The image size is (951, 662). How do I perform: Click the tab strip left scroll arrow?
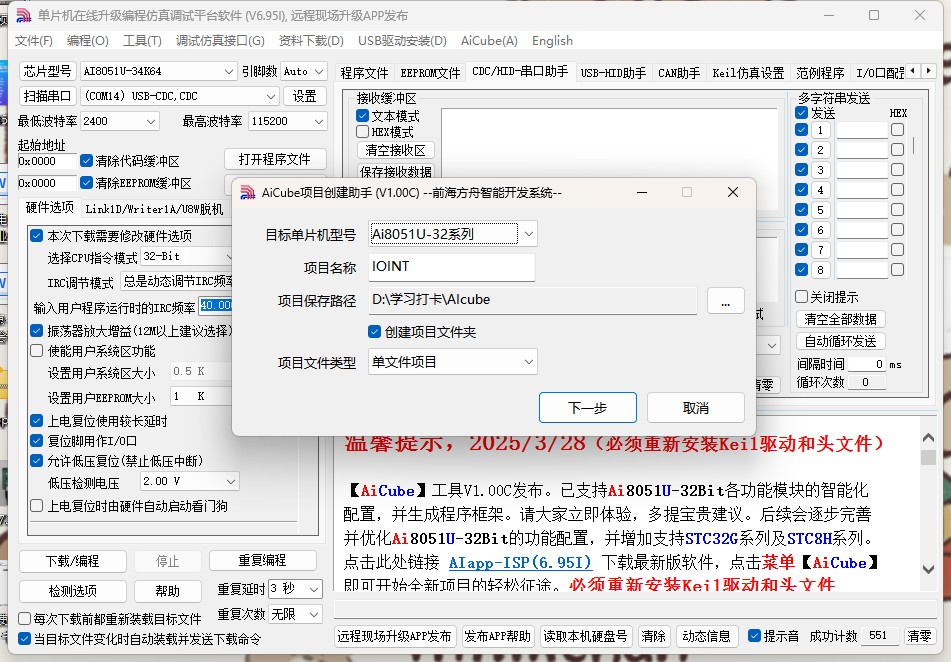click(x=913, y=71)
